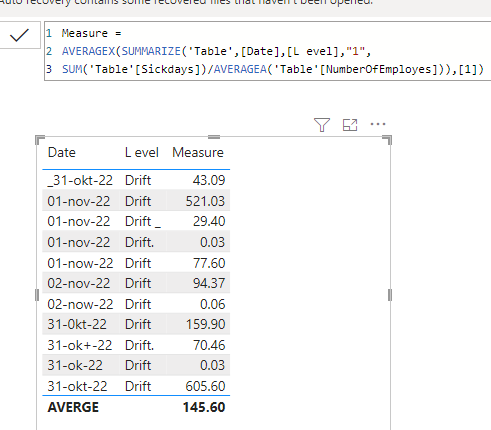Click AVERAGEA in formula line 3
The width and height of the screenshot is (491, 430).
coord(240,69)
